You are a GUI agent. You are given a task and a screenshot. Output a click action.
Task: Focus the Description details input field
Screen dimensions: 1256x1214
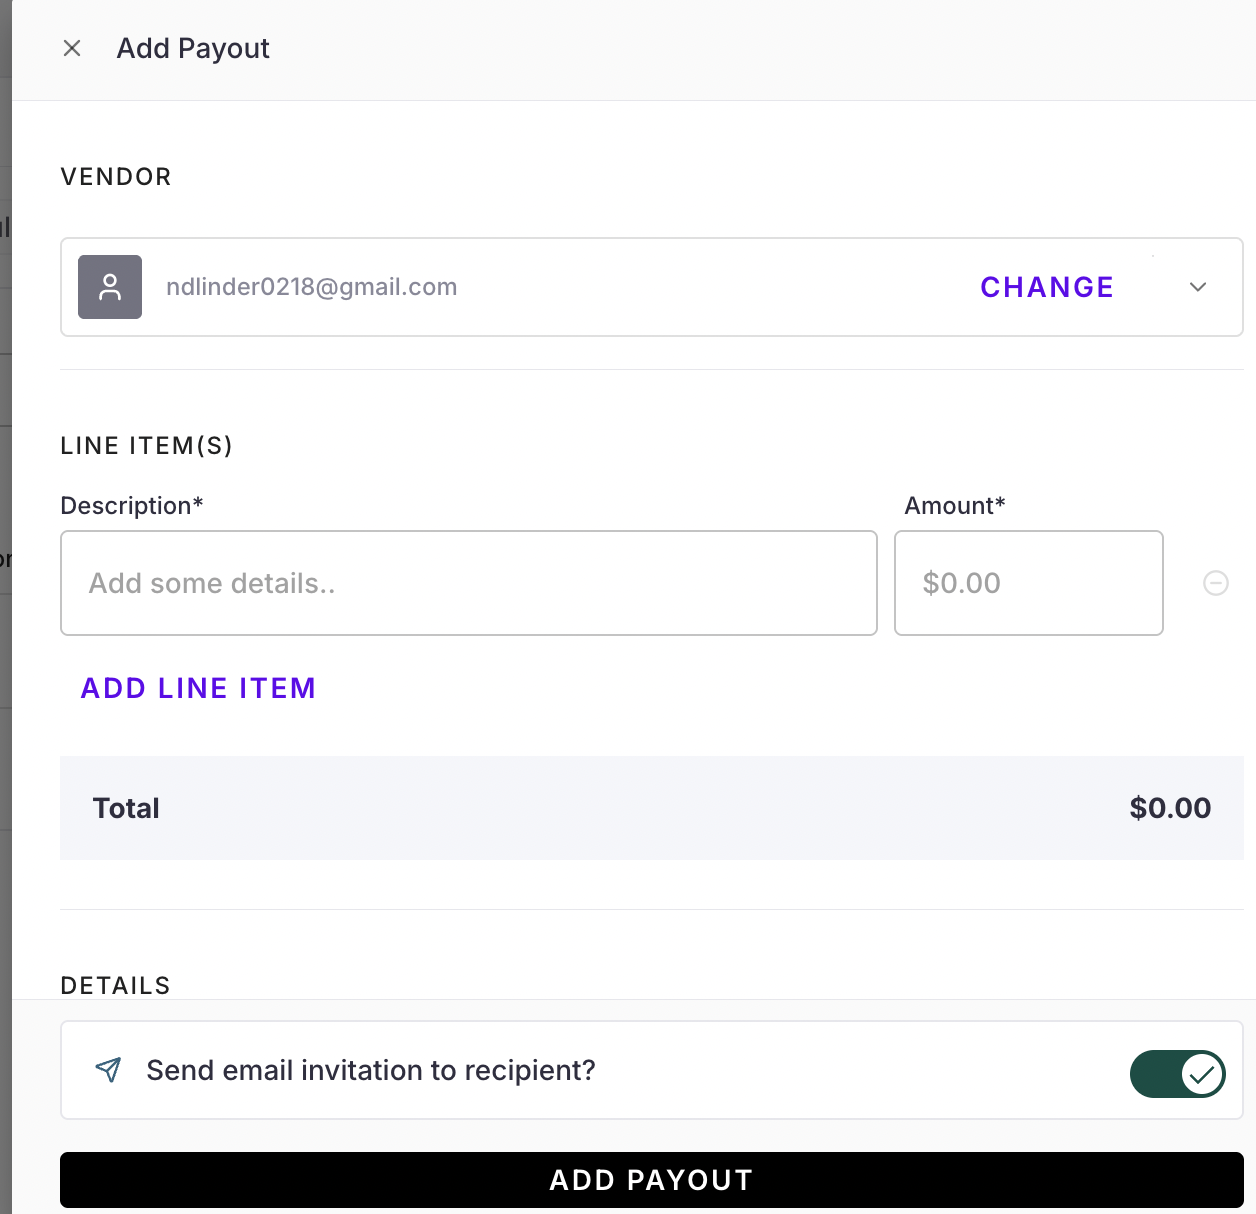pyautogui.click(x=468, y=583)
